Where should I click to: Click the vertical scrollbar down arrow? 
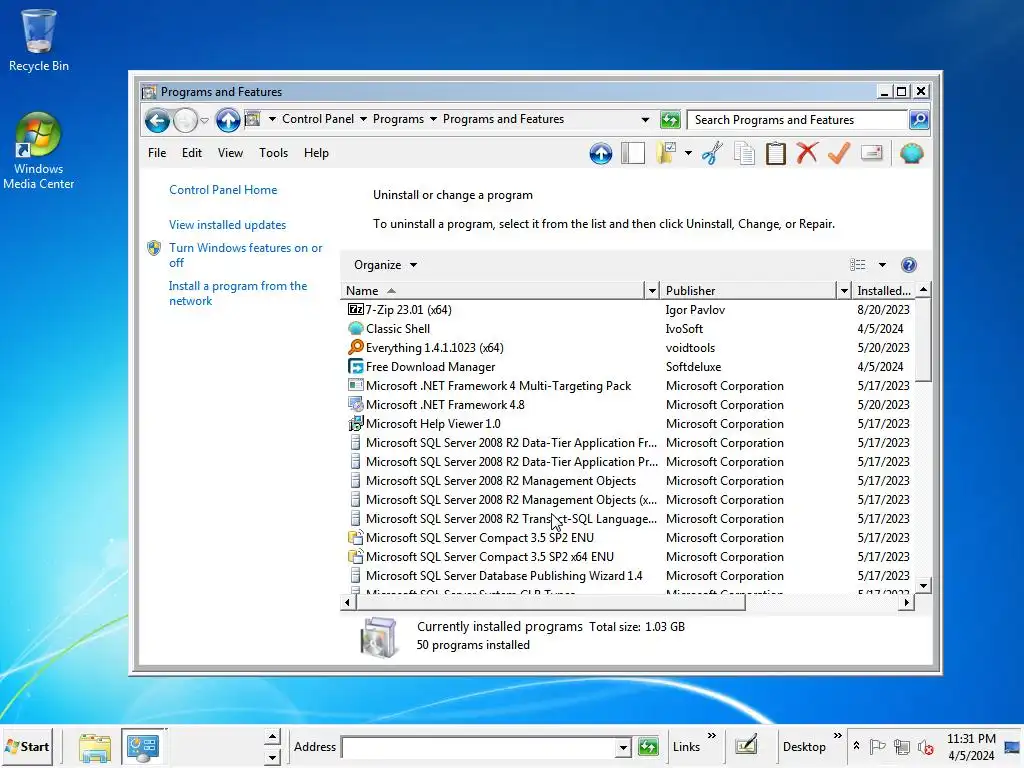pos(923,585)
